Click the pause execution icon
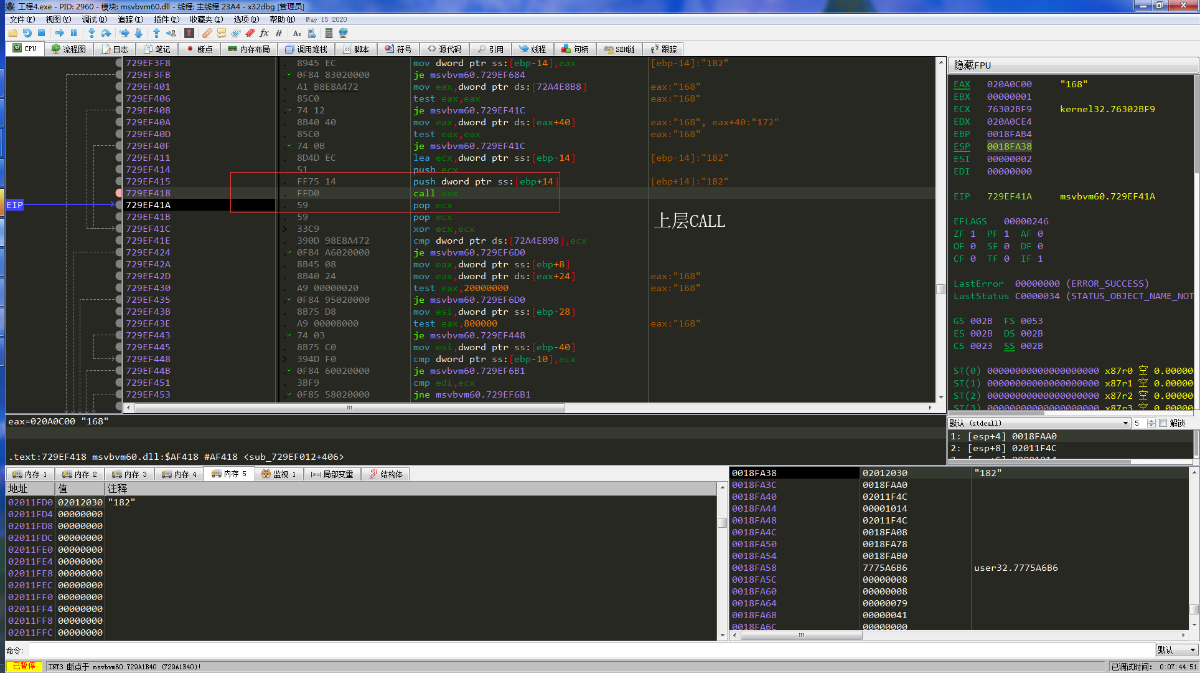 pyautogui.click(x=74, y=33)
